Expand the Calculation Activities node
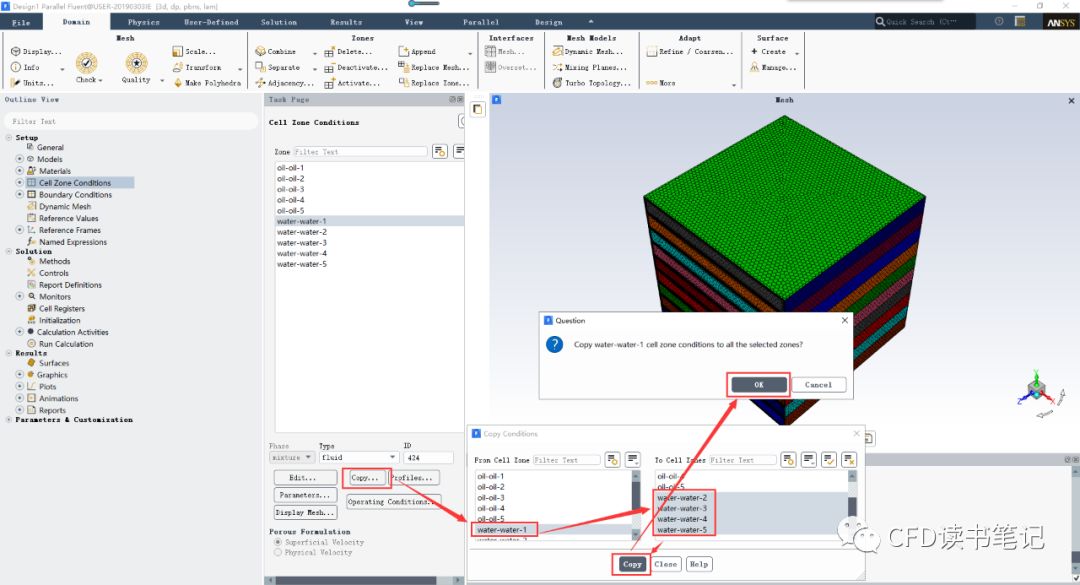The height and width of the screenshot is (585, 1080). (19, 332)
